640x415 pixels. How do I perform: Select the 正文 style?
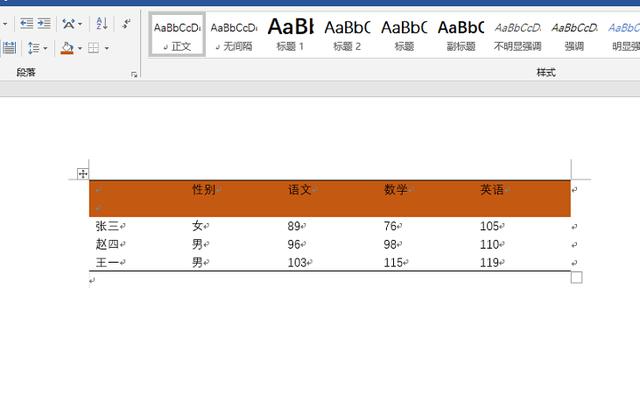pyautogui.click(x=177, y=35)
